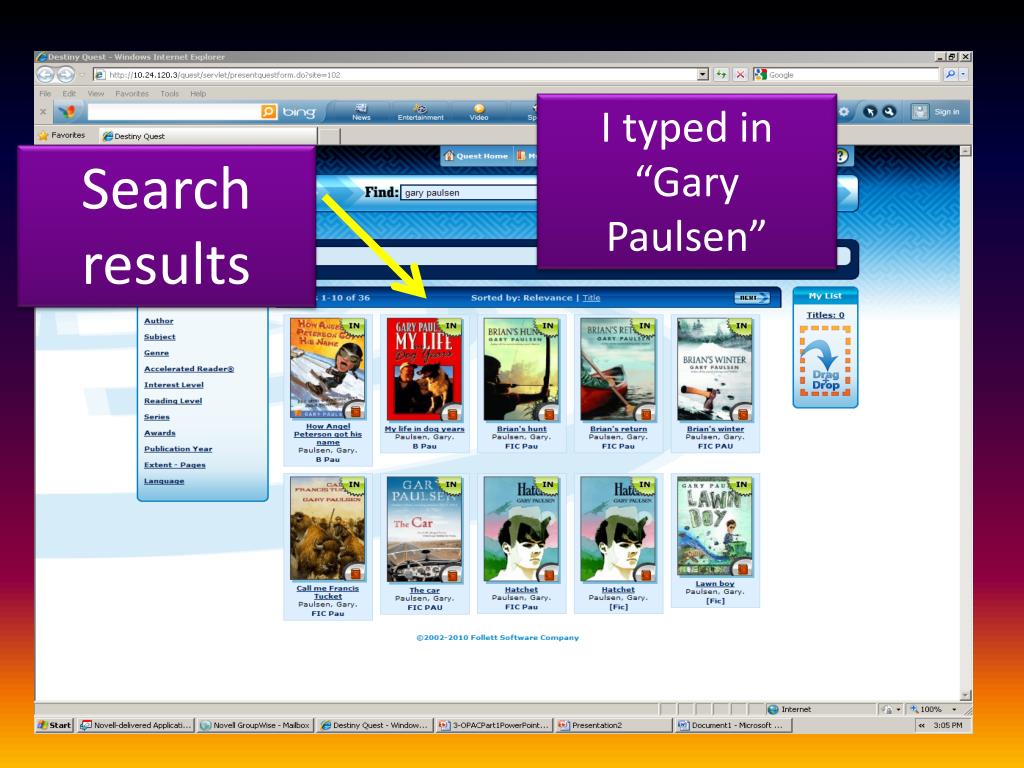This screenshot has height=768, width=1024.
Task: Click the Internet zone globe in the status bar
Action: pyautogui.click(x=773, y=709)
